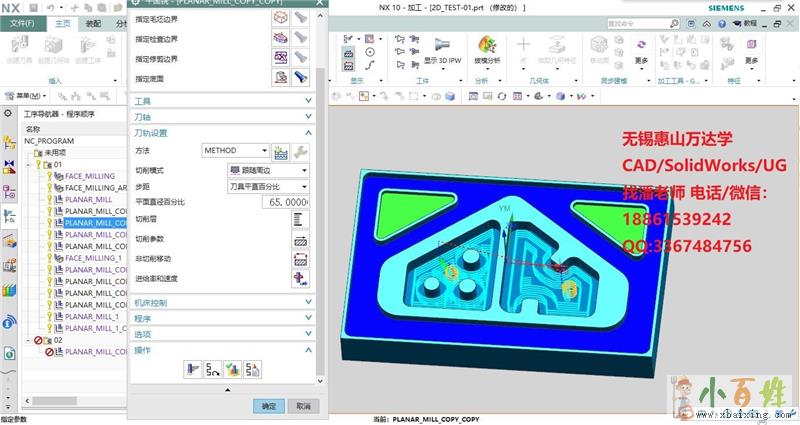Screen dimensions: 800x425
Task: Click the flashlight display icon for floor
Action: 300,76
